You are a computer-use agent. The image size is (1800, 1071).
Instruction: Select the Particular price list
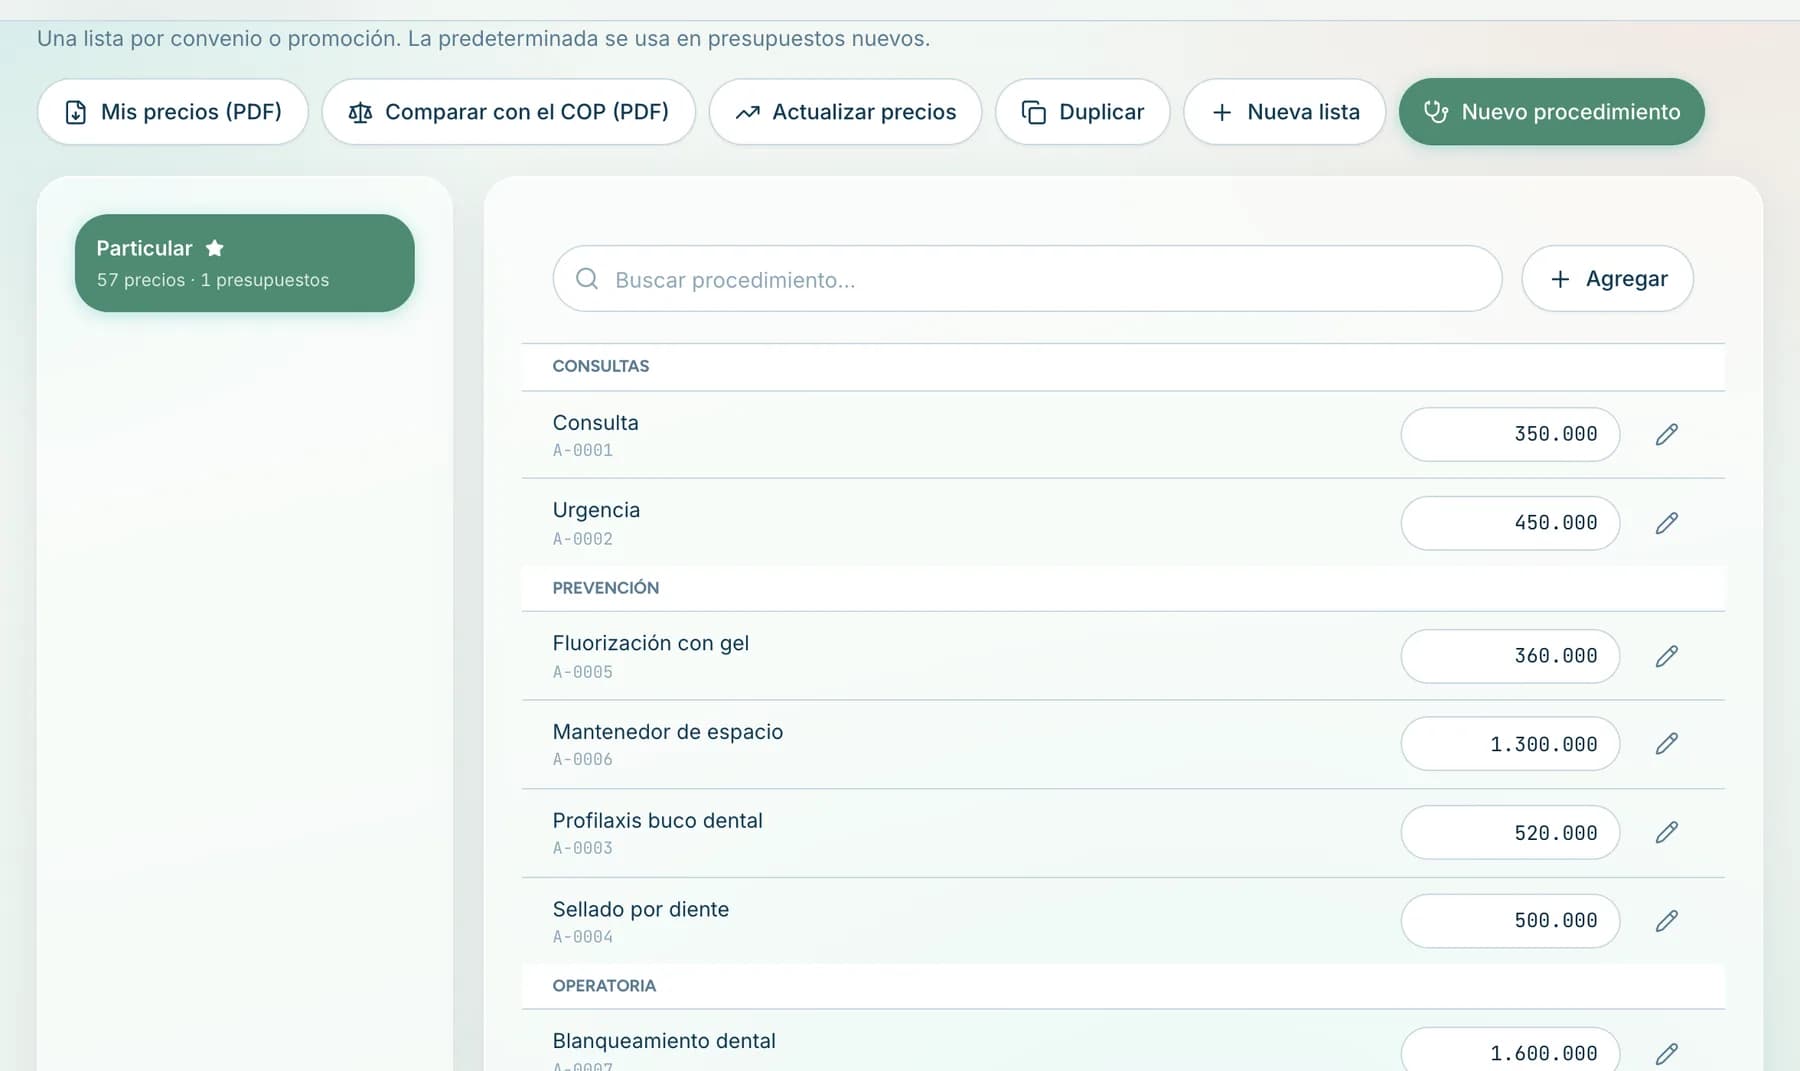tap(245, 263)
